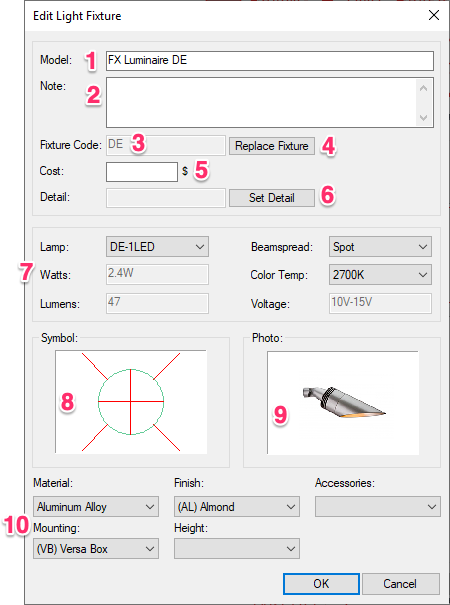Expand the Beamspread dropdown set to Spot

point(380,247)
